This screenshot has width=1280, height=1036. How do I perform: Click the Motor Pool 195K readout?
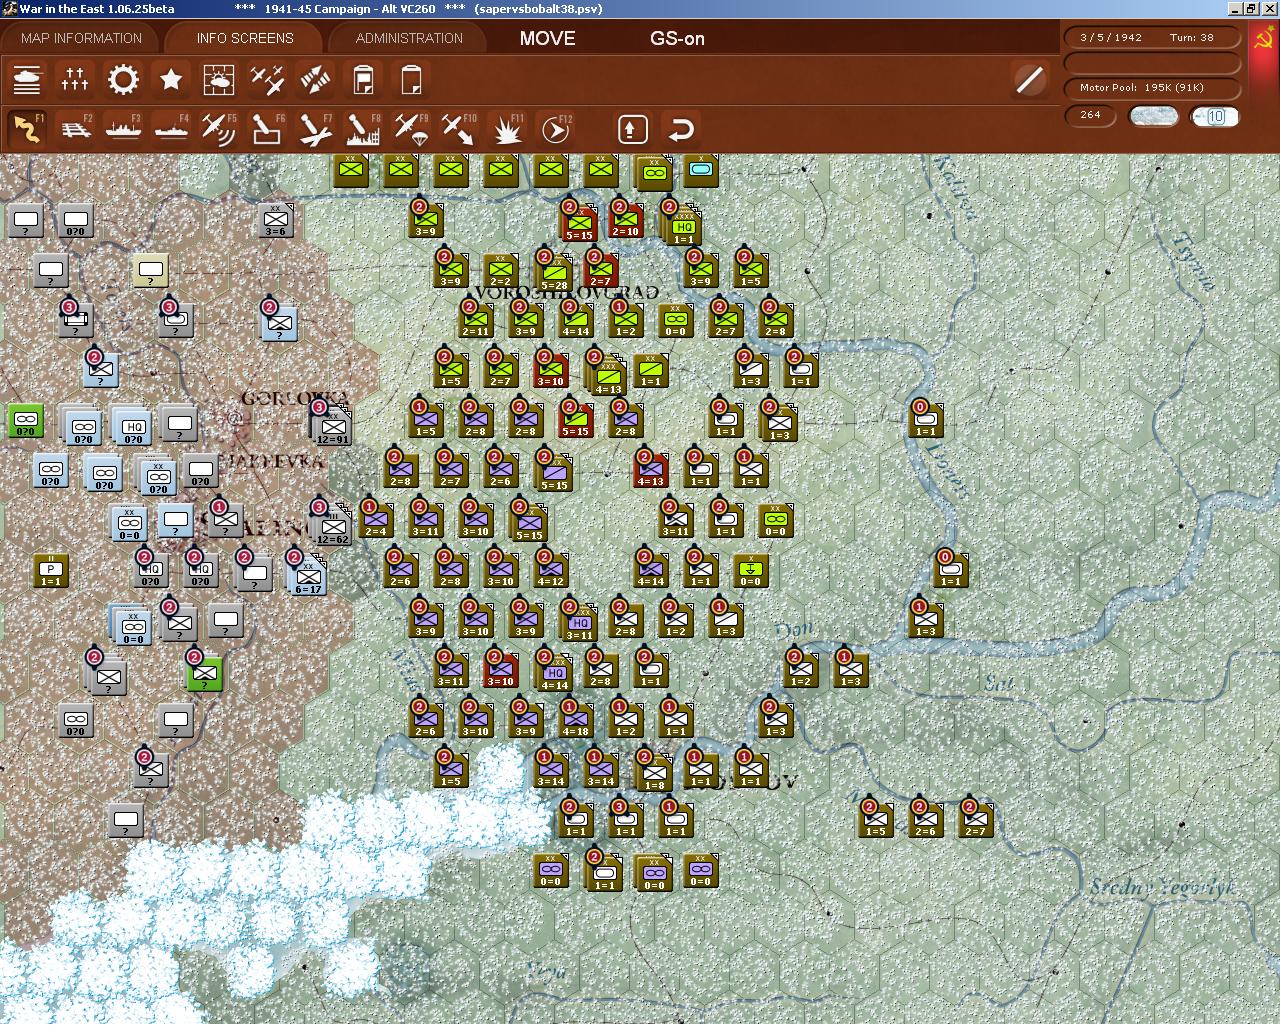click(x=1152, y=87)
